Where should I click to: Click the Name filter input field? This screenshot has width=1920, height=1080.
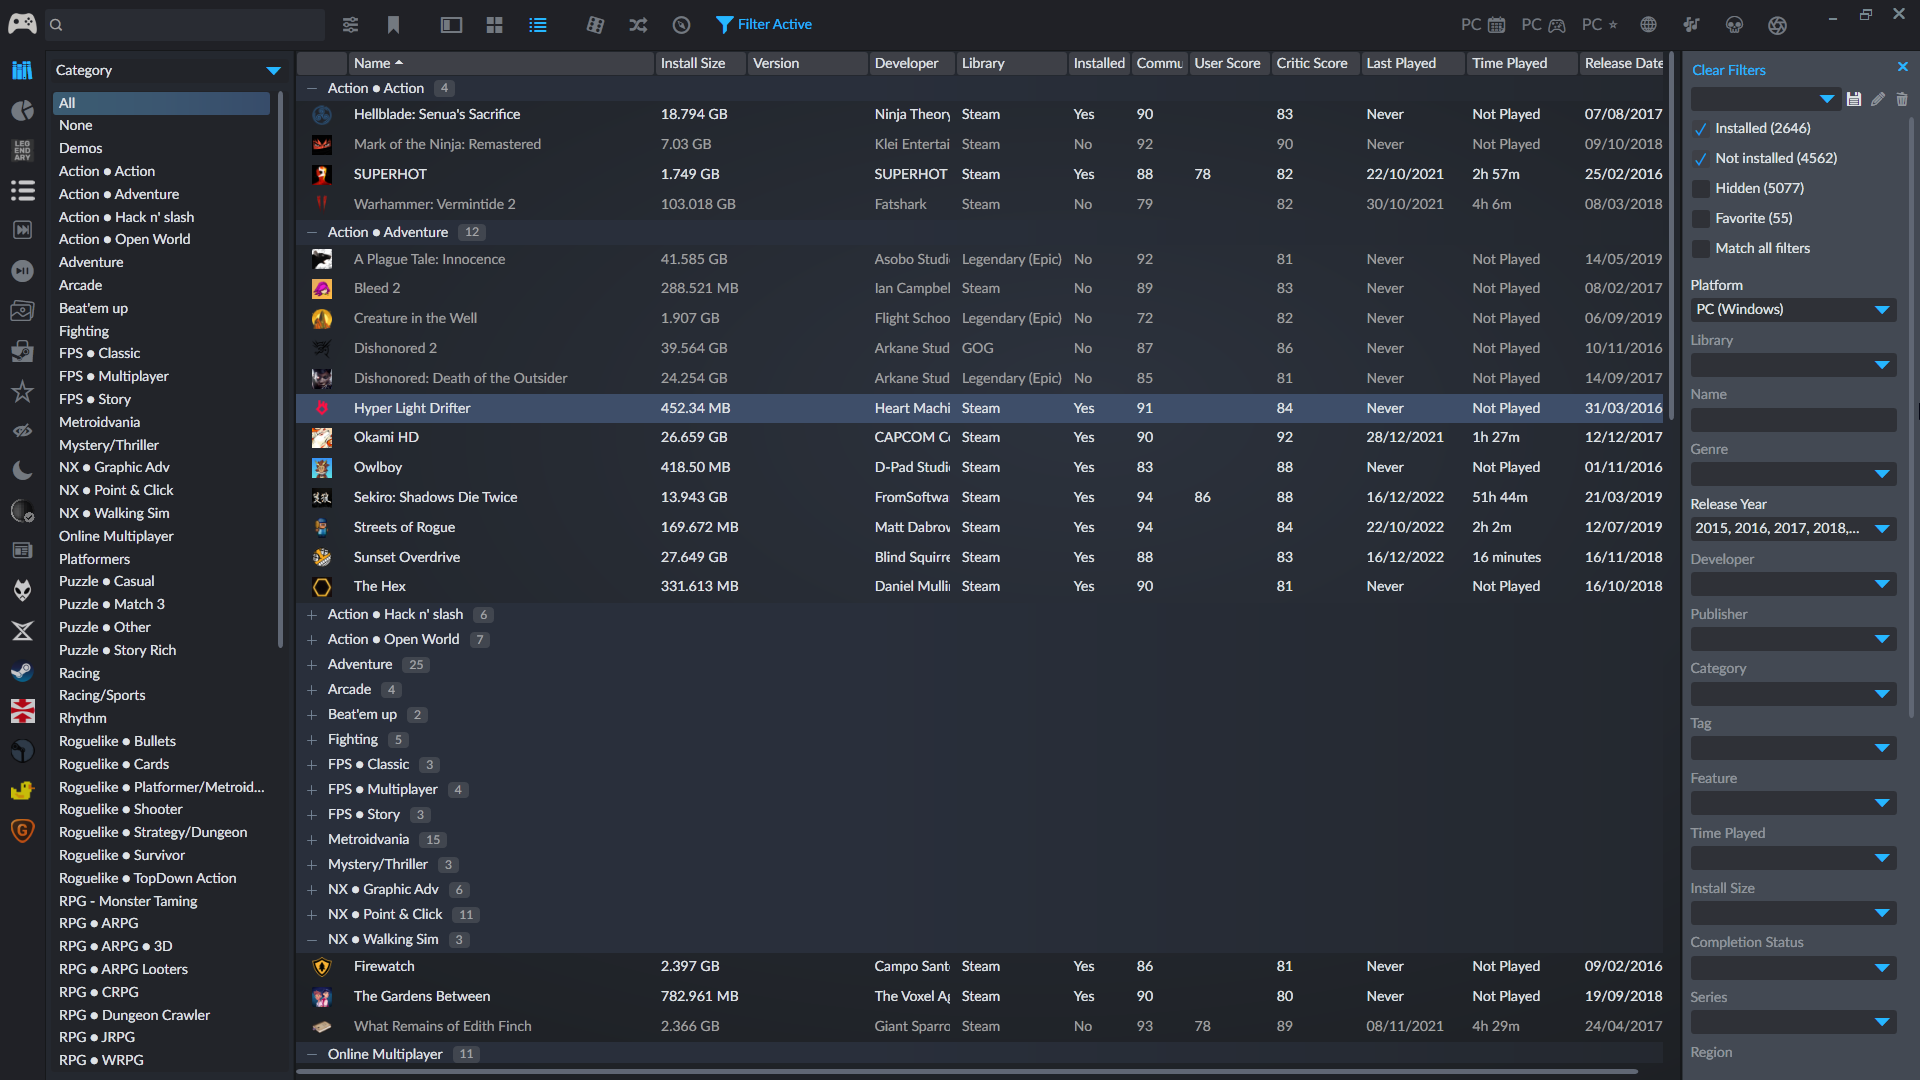click(x=1793, y=420)
